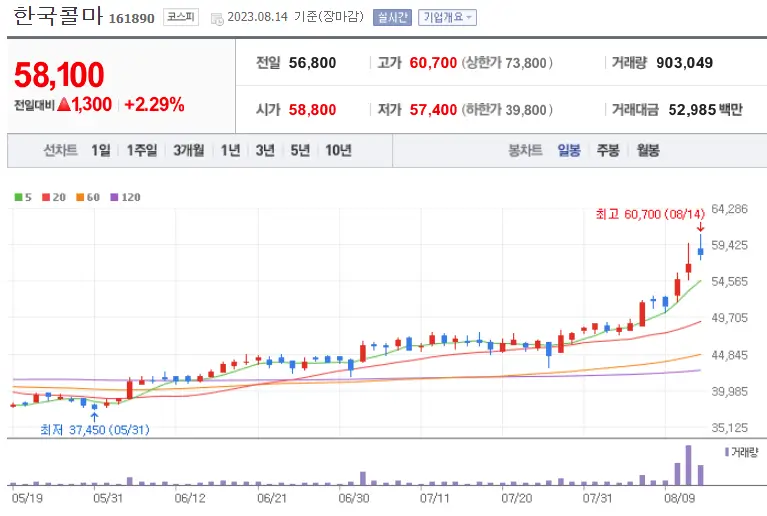Select the 1주일 line chart tab
767x516 pixels.
point(142,150)
